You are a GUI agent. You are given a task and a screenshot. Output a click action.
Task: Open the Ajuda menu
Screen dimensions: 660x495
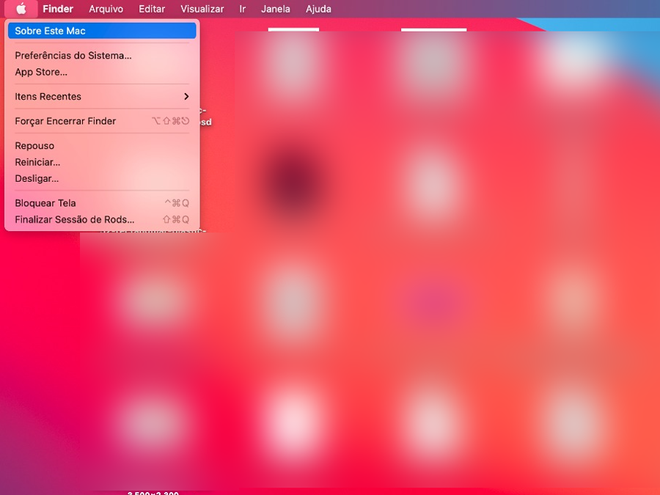[x=318, y=9]
